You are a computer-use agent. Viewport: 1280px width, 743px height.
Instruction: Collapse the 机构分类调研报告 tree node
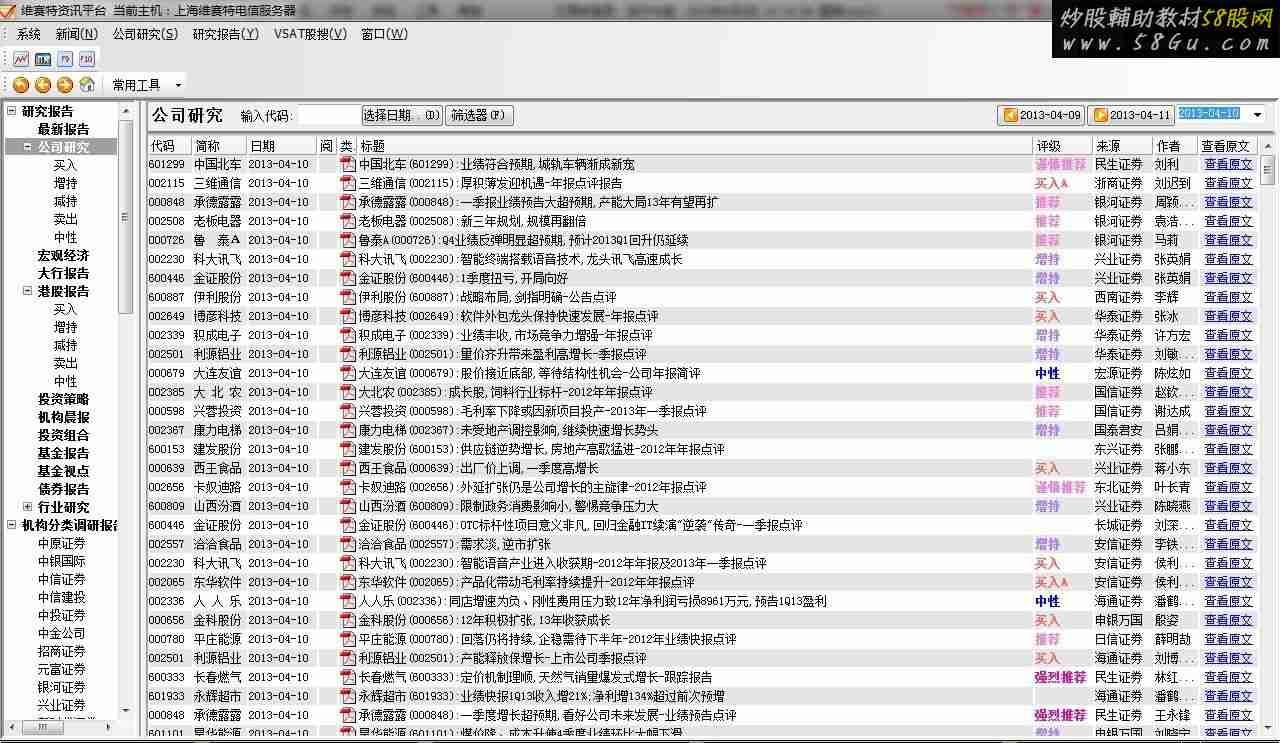coord(12,525)
